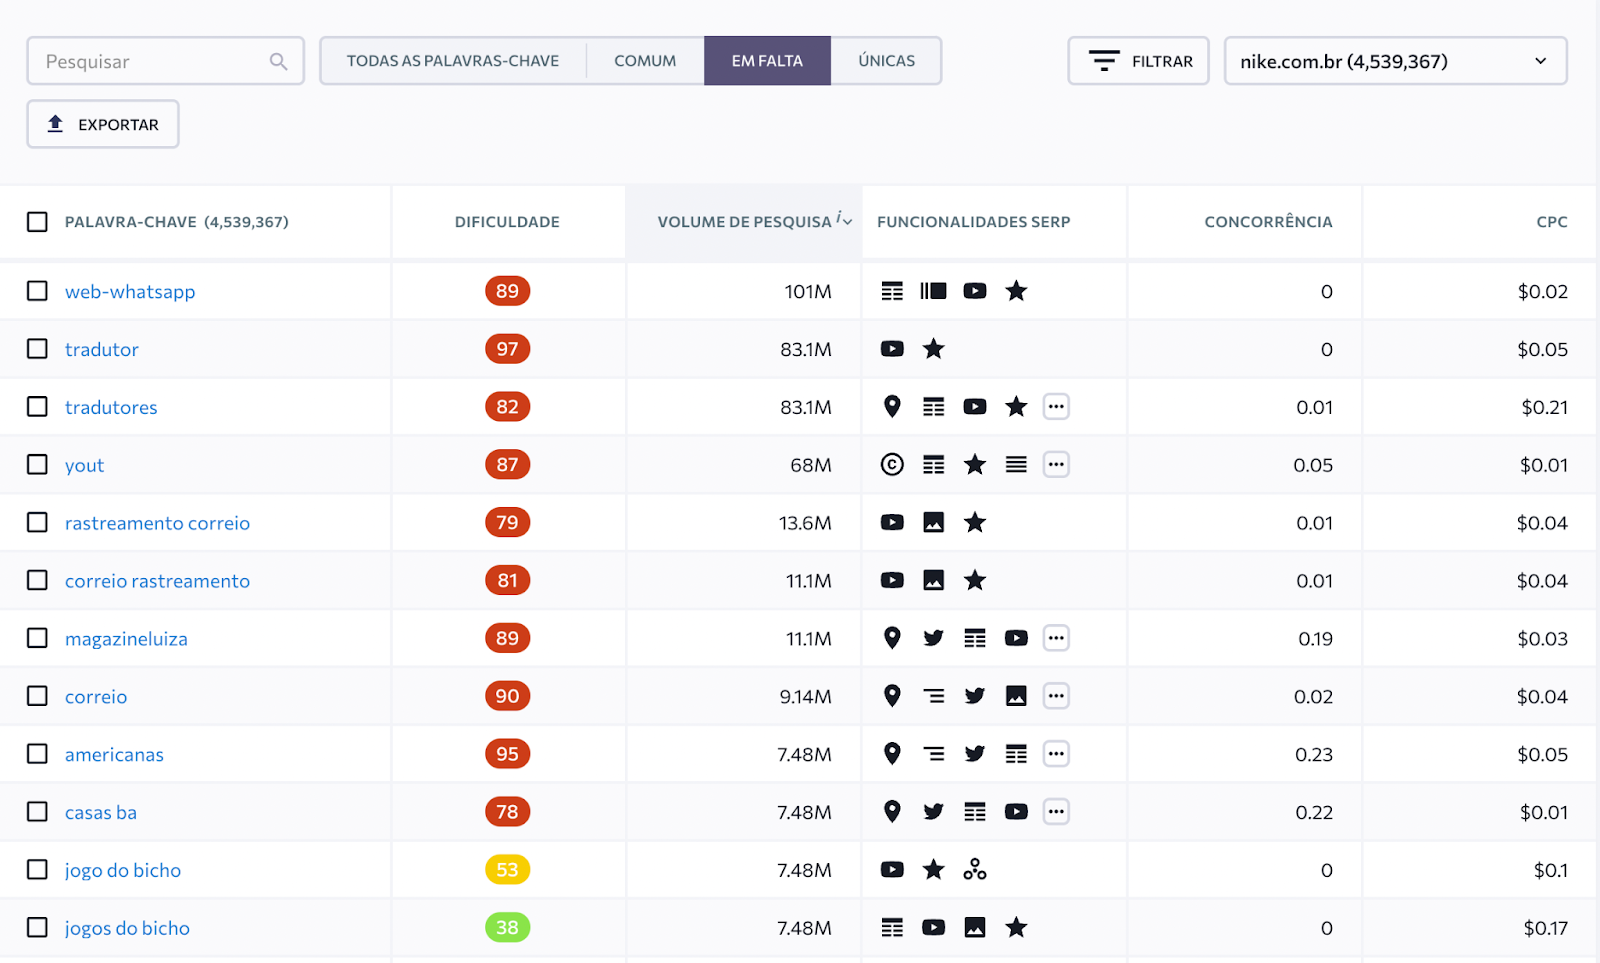
Task: Click the search magnifier icon
Action: pyautogui.click(x=278, y=62)
